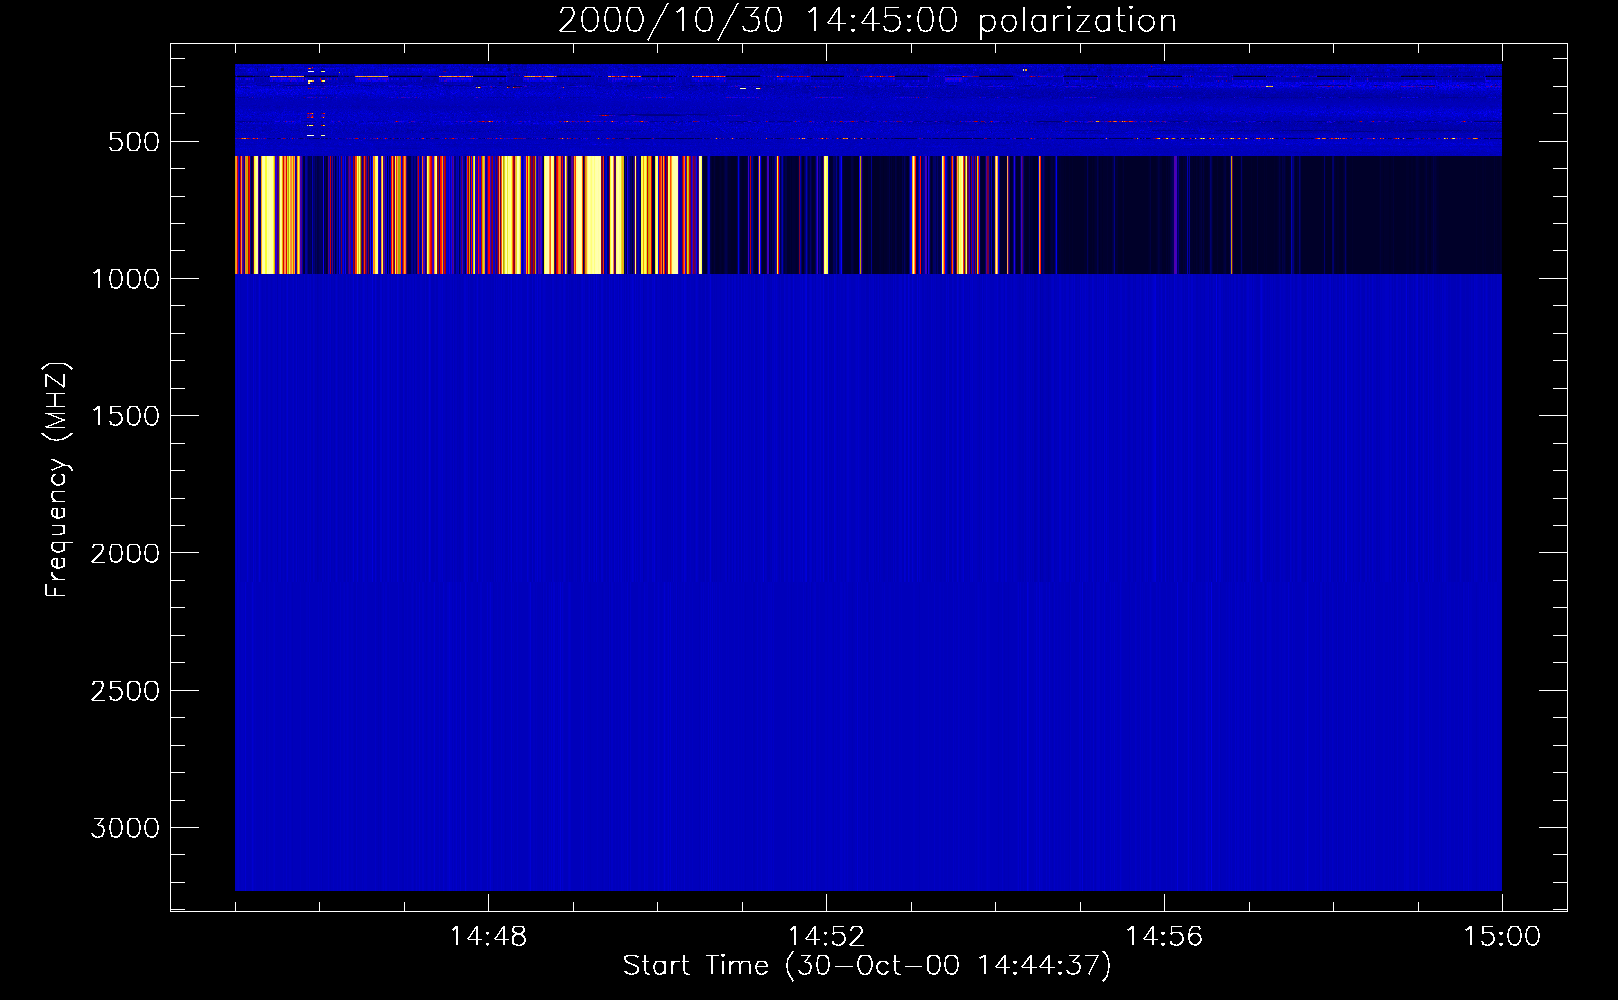
Task: Click the 2500 frequency tick label
Action: (x=125, y=691)
